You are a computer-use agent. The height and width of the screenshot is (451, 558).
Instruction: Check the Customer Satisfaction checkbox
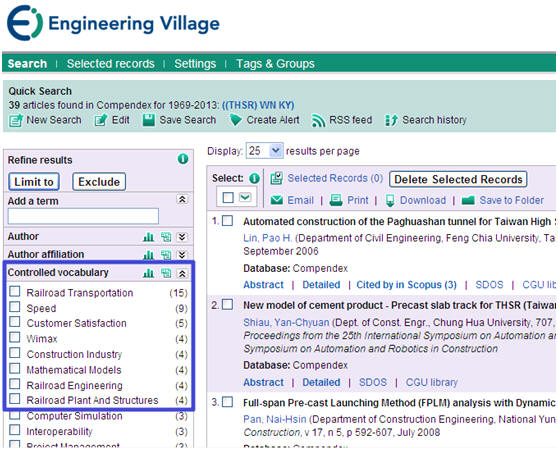[15, 321]
